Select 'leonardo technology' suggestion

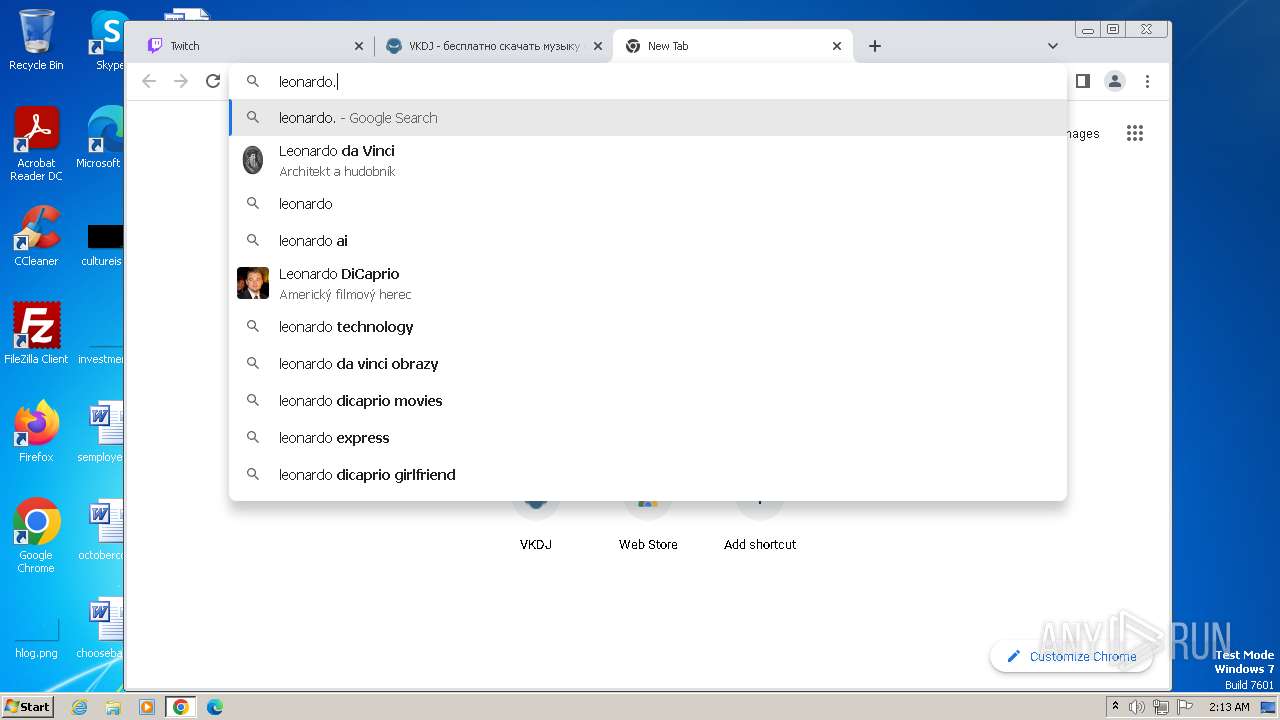click(x=648, y=327)
